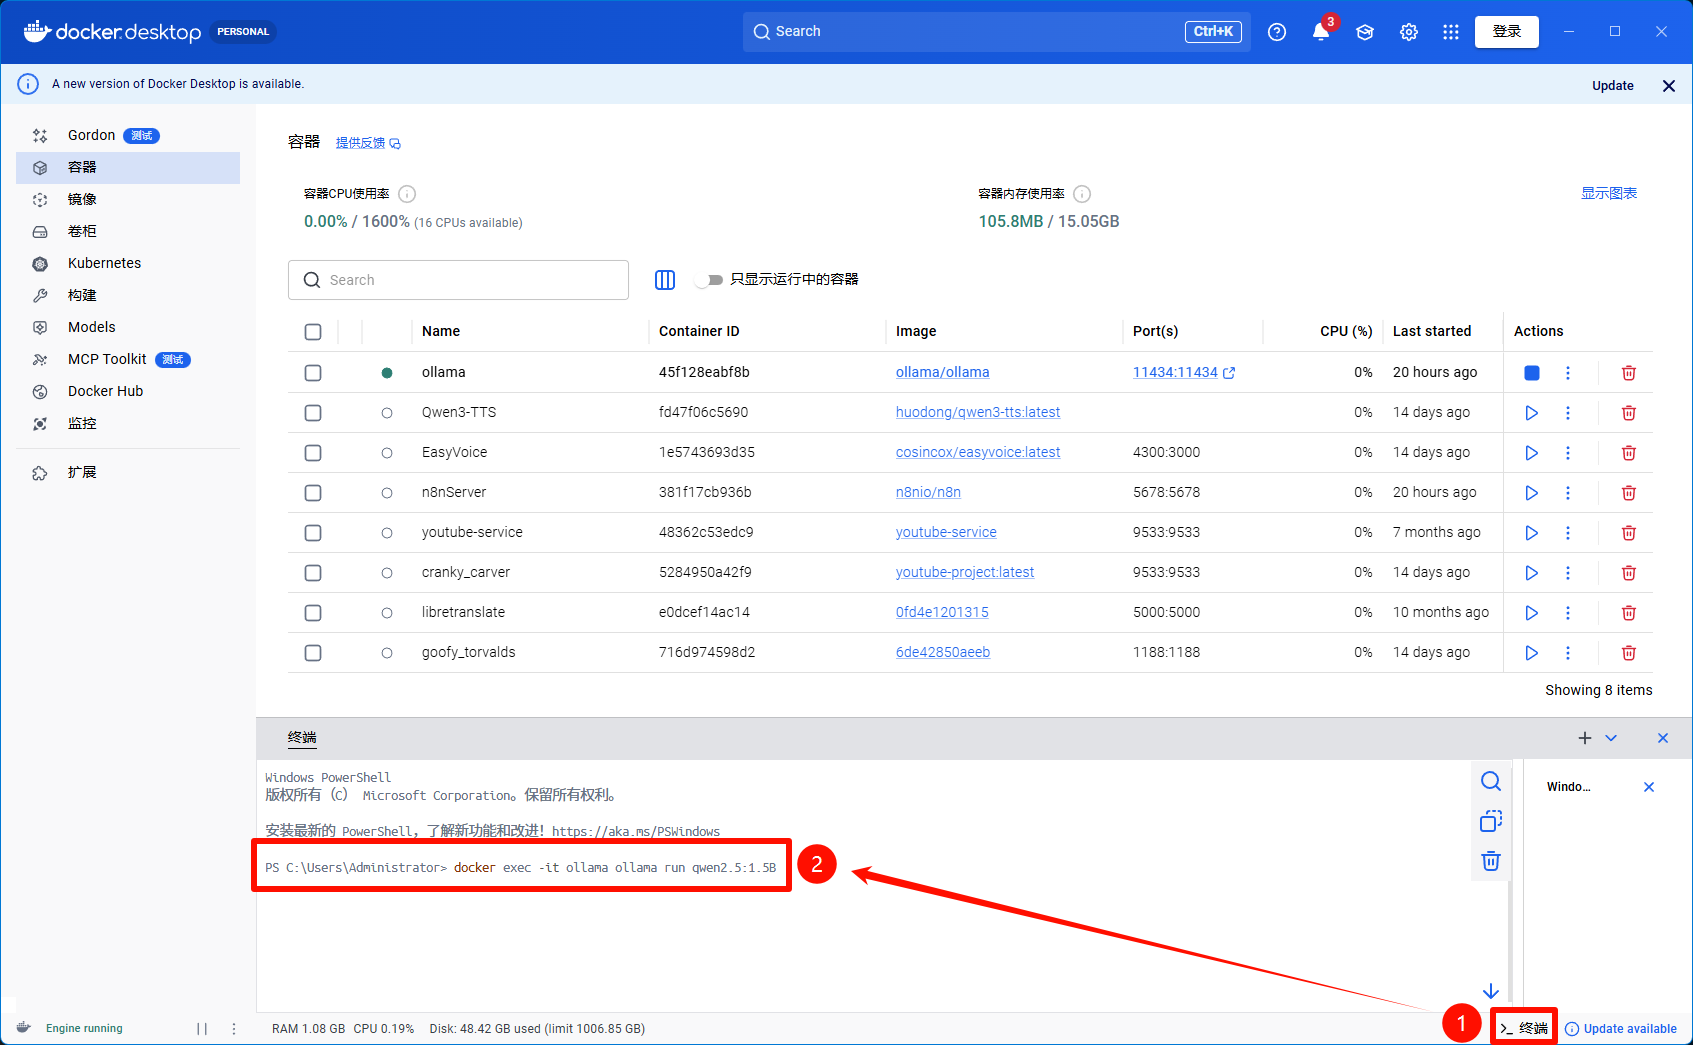This screenshot has height=1045, width=1693.
Task: Delete the cranky_carver container
Action: point(1628,573)
